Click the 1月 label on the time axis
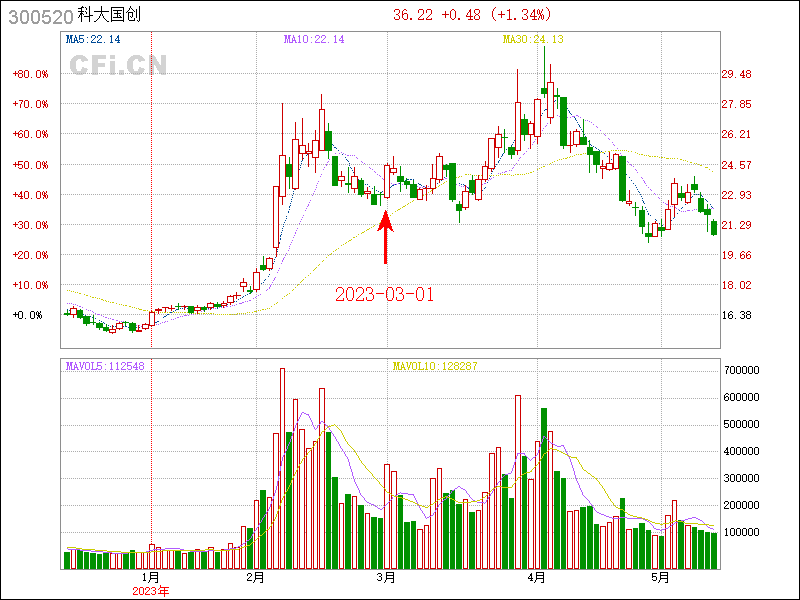 [x=150, y=577]
